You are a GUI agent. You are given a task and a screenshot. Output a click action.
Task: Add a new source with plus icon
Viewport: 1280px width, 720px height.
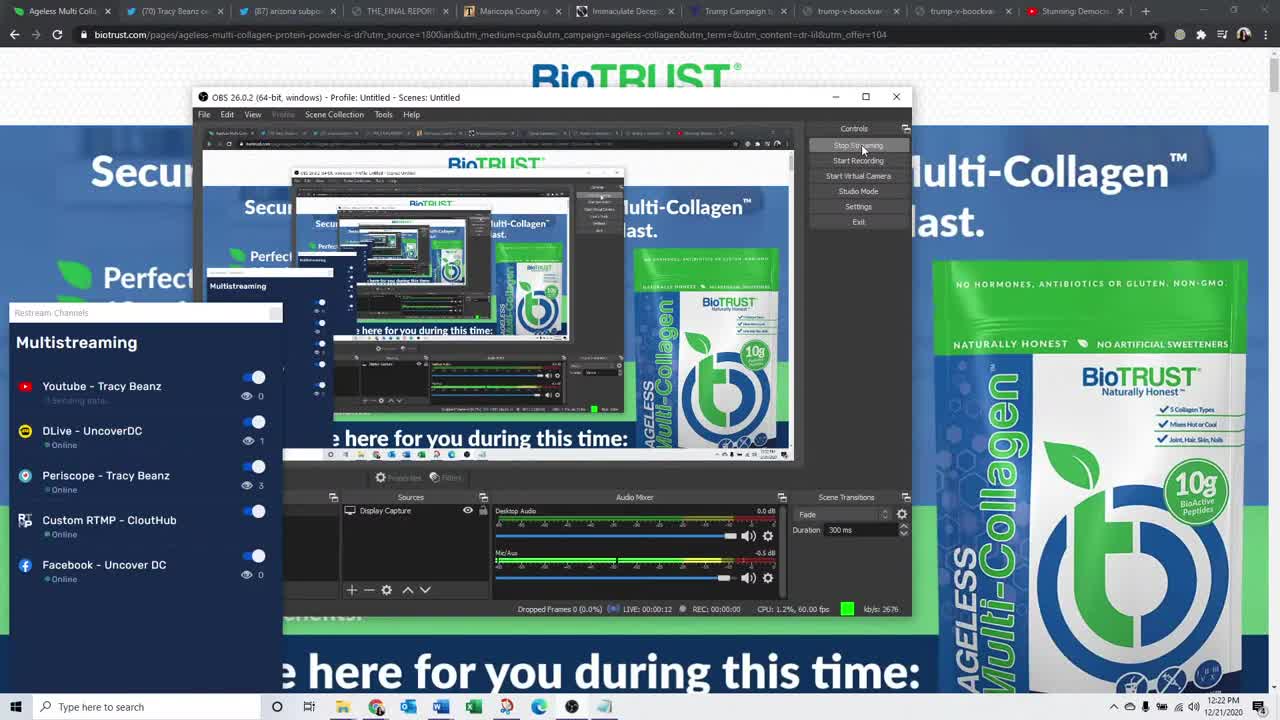point(351,590)
